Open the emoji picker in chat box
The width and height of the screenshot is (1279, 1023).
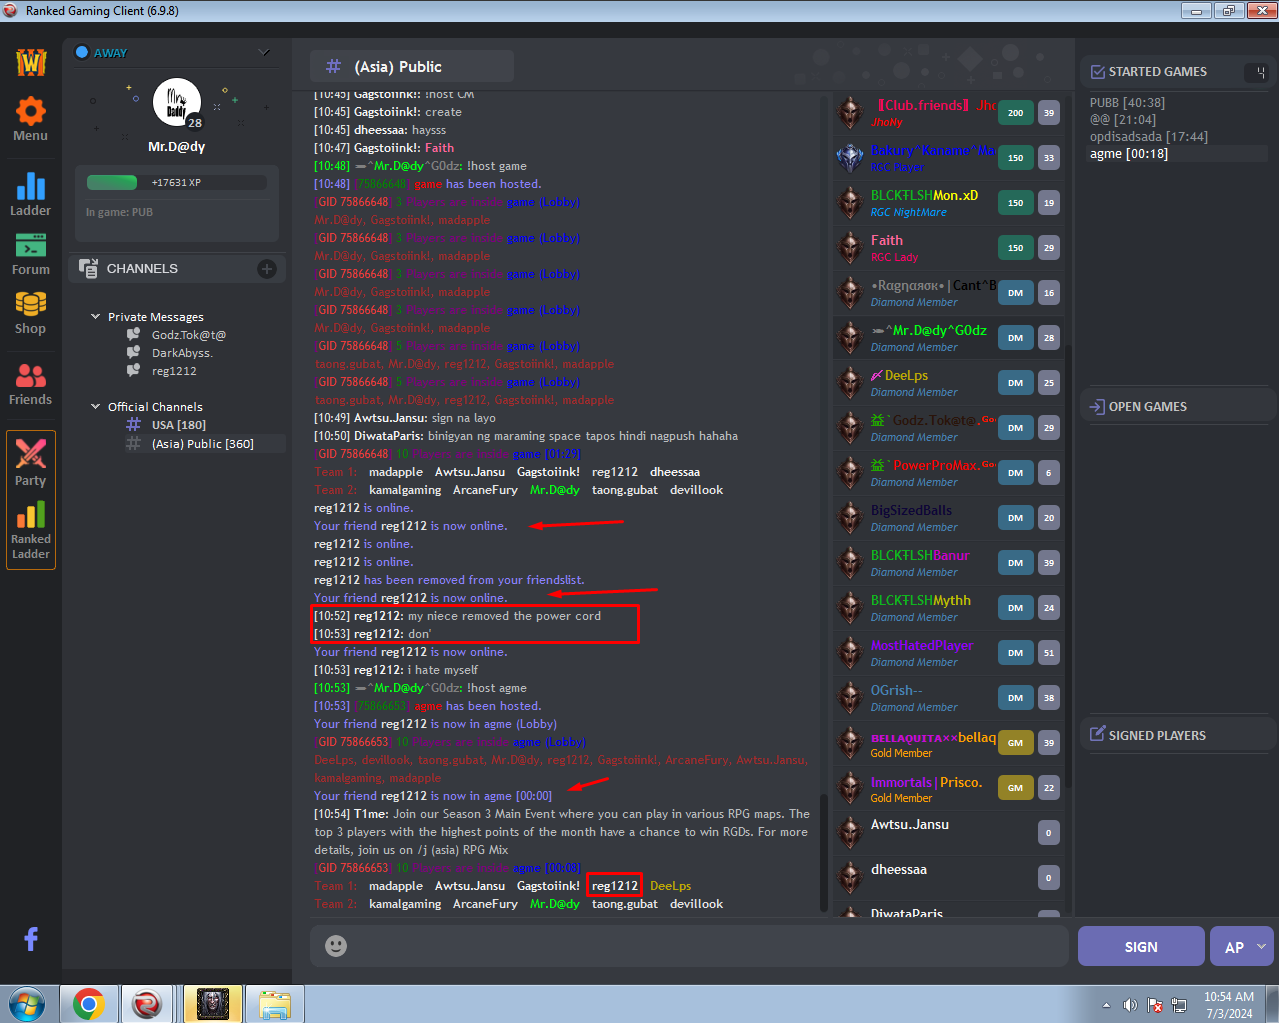[336, 946]
